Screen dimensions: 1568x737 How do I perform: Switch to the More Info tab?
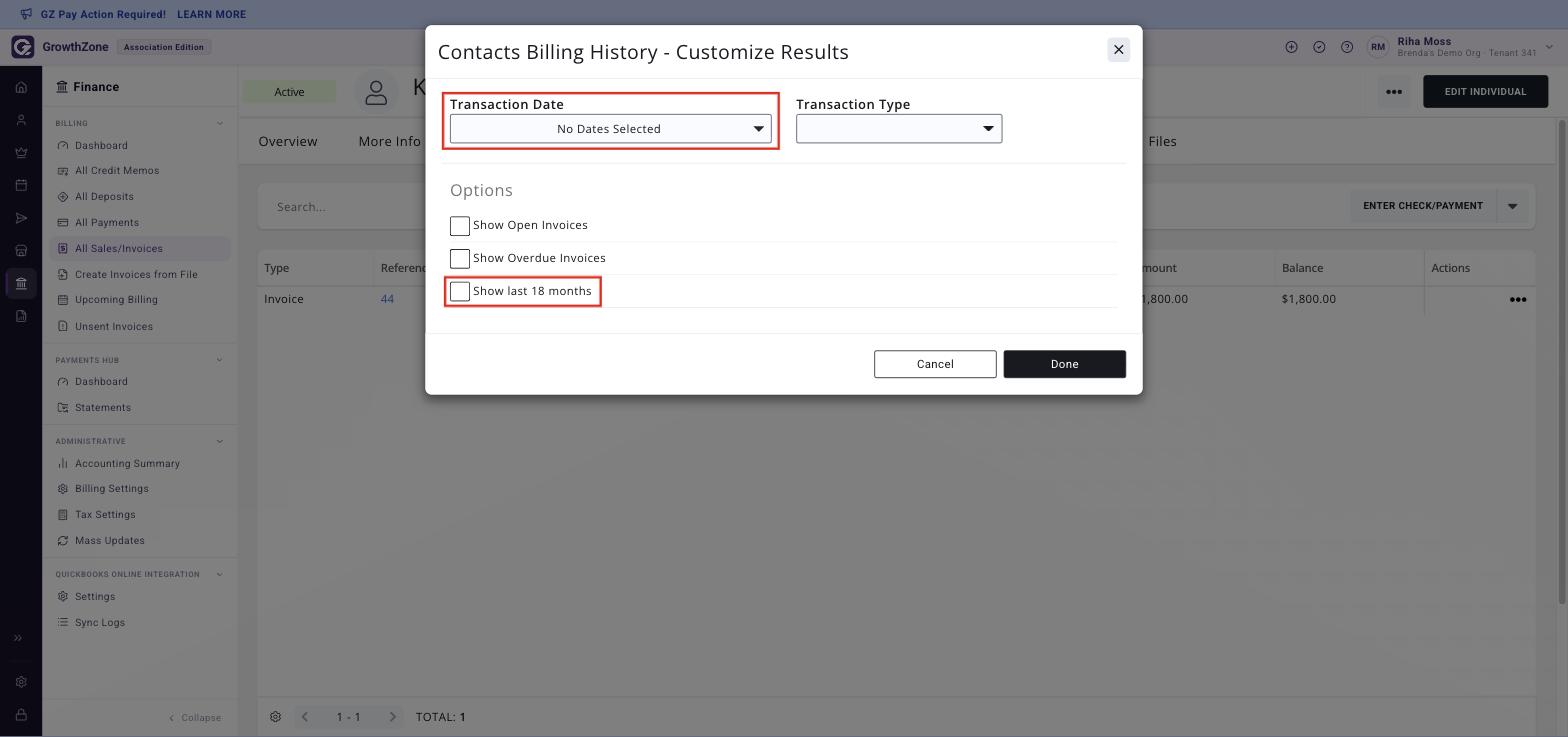[x=389, y=142]
